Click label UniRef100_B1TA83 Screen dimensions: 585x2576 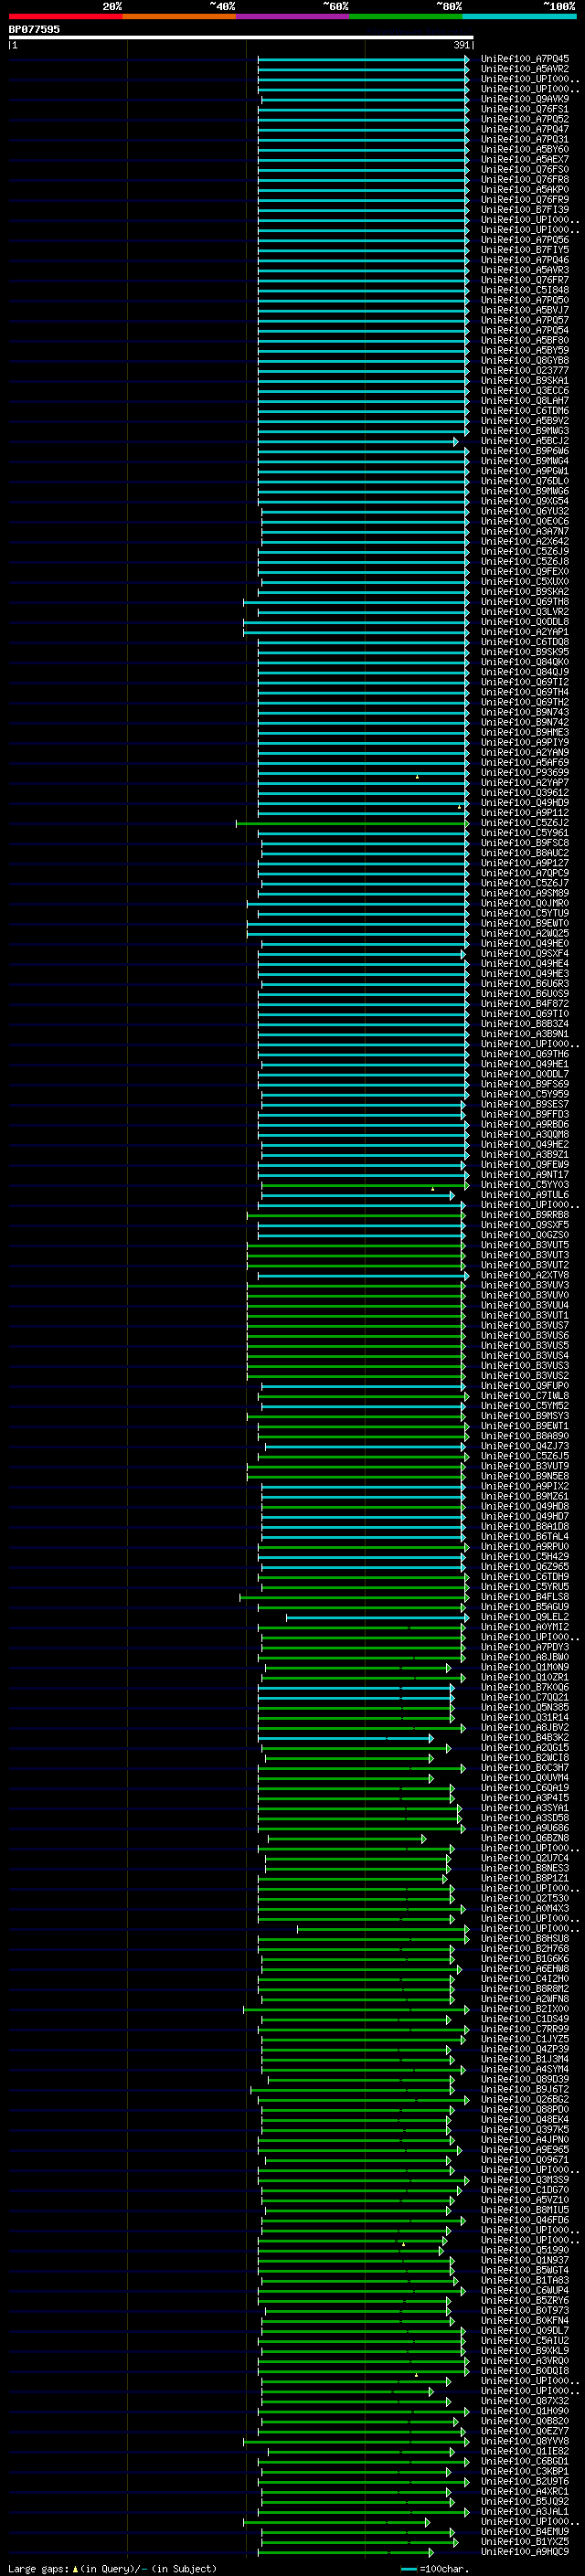click(x=525, y=2281)
